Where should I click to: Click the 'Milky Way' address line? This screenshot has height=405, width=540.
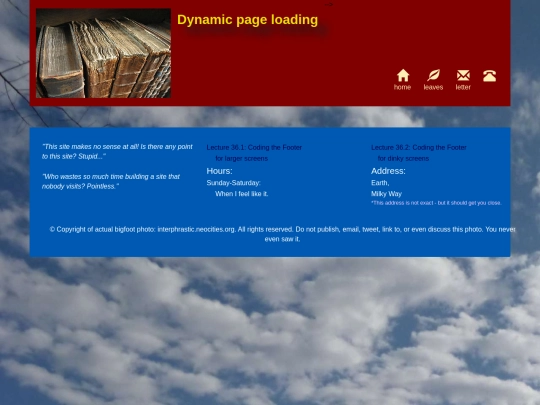point(386,194)
